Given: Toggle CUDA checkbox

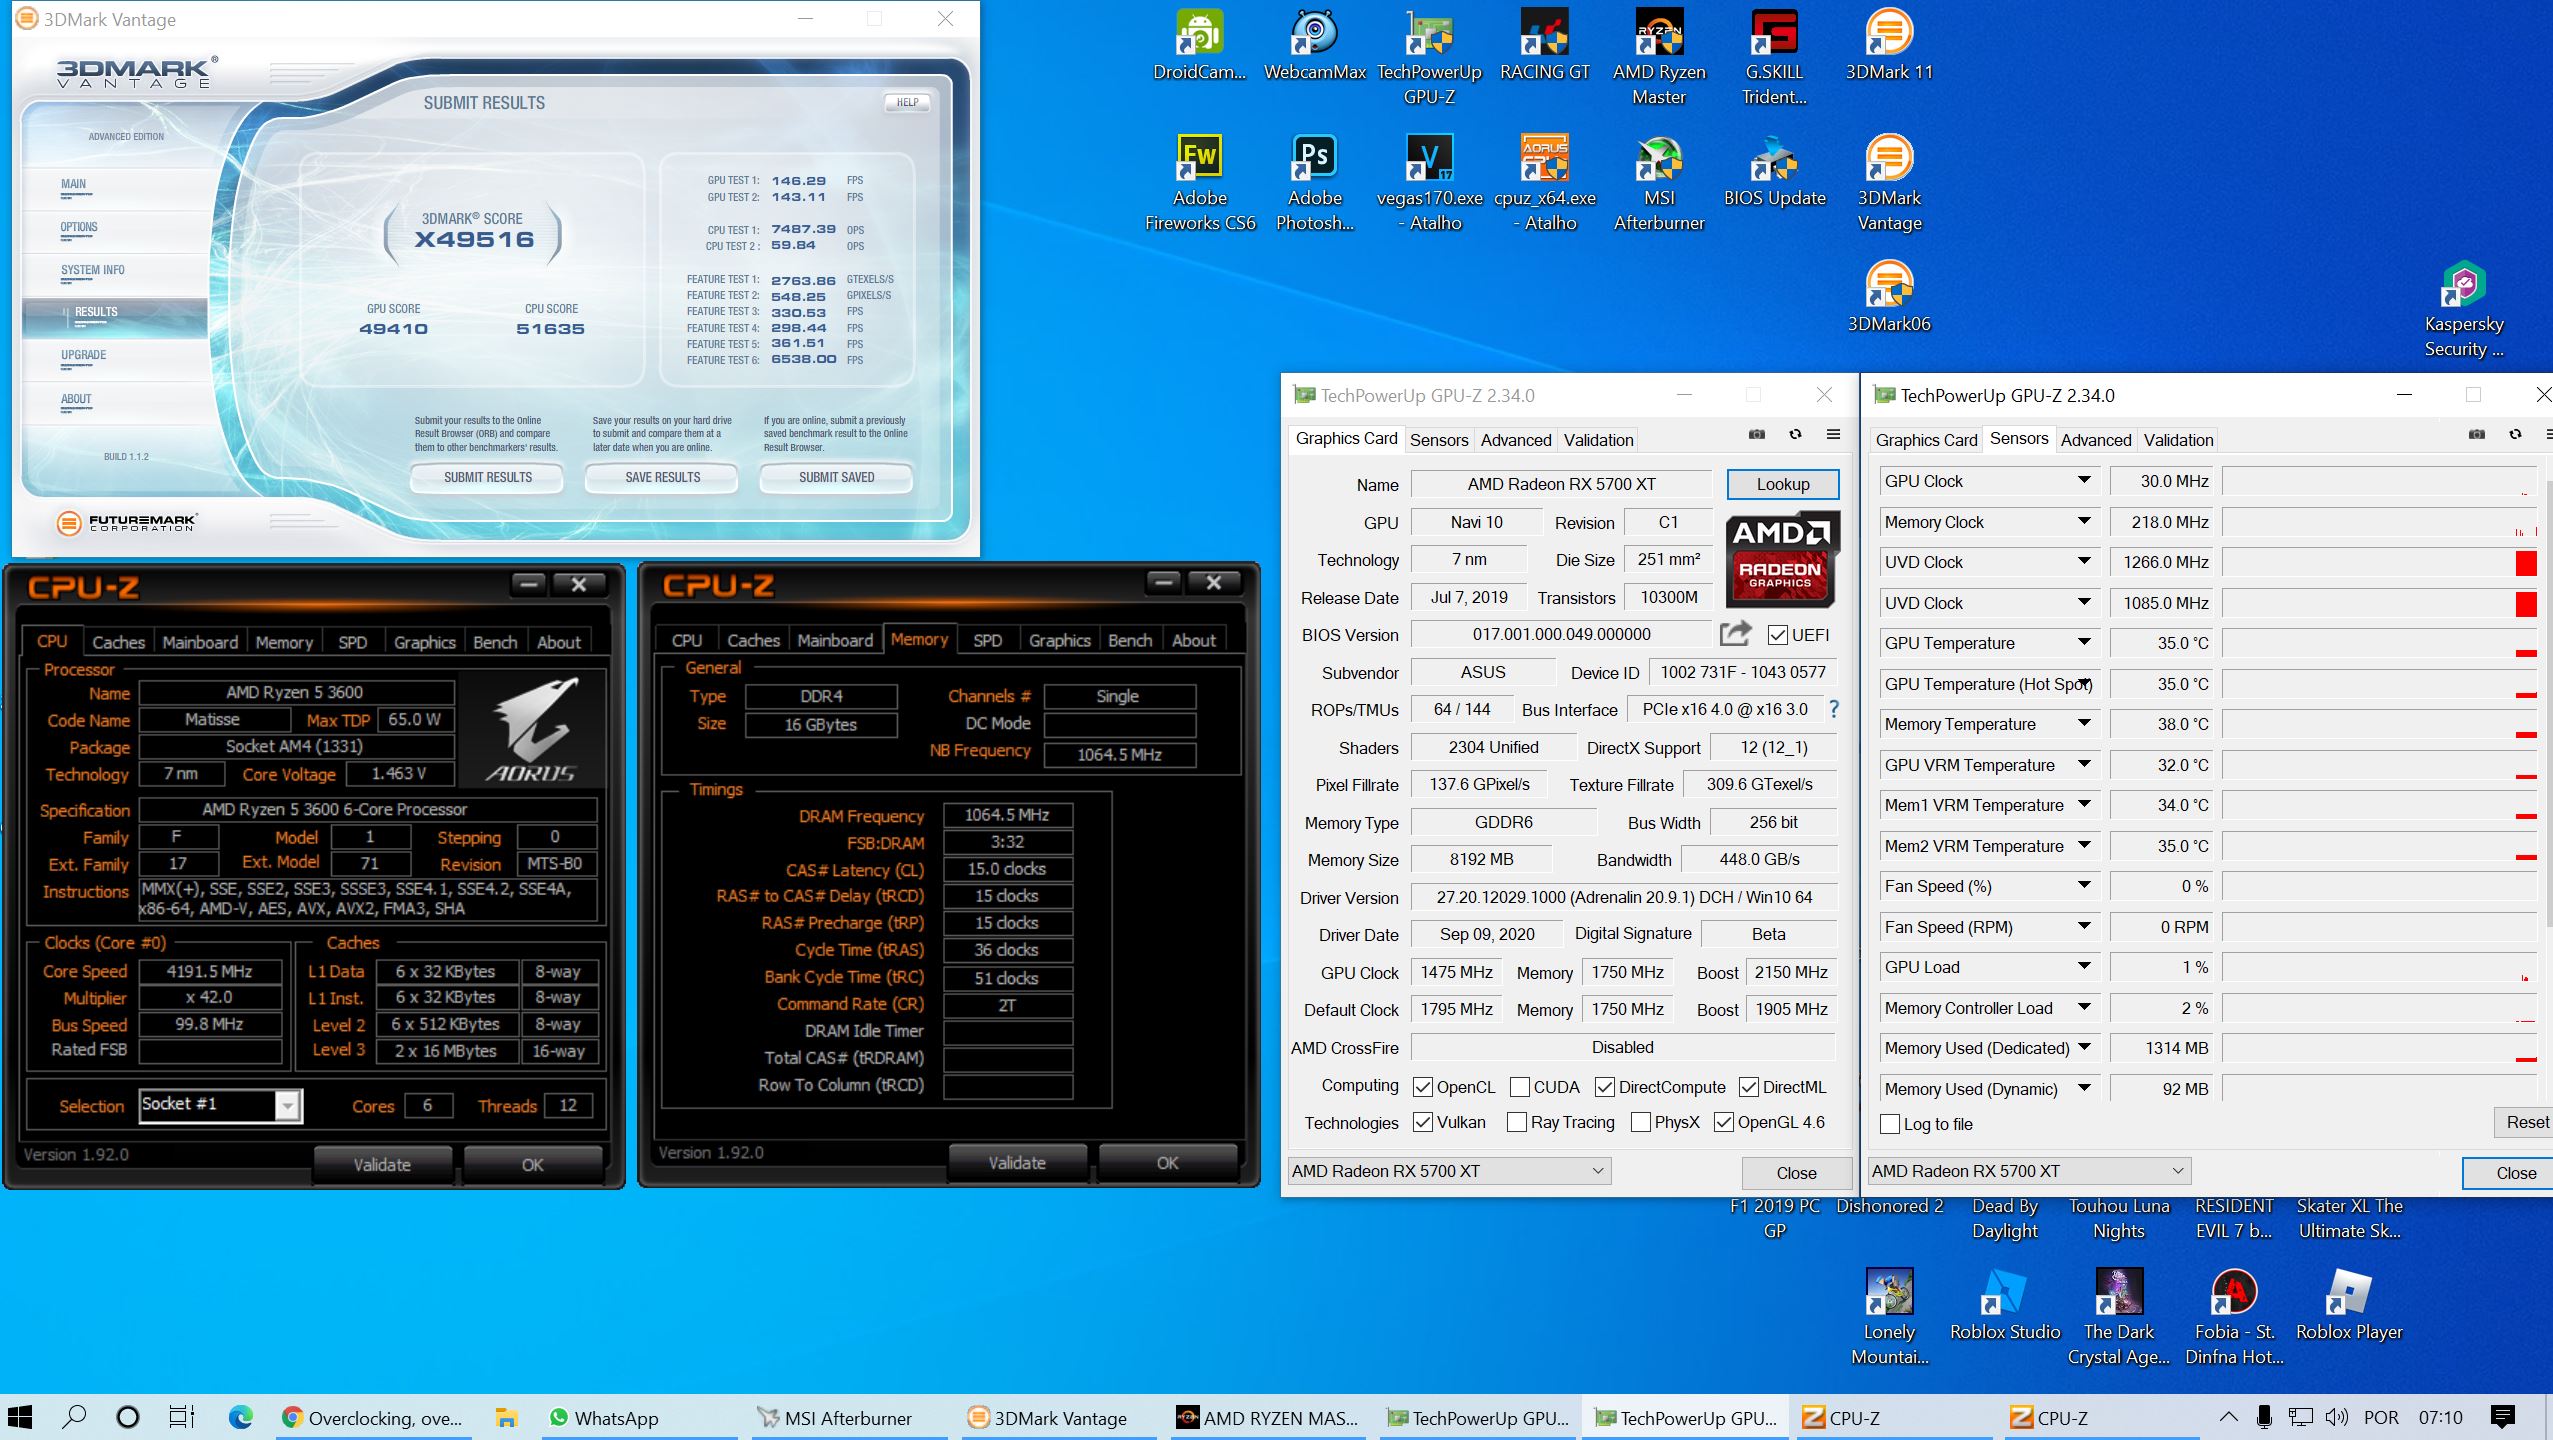Looking at the screenshot, I should (x=1519, y=1087).
